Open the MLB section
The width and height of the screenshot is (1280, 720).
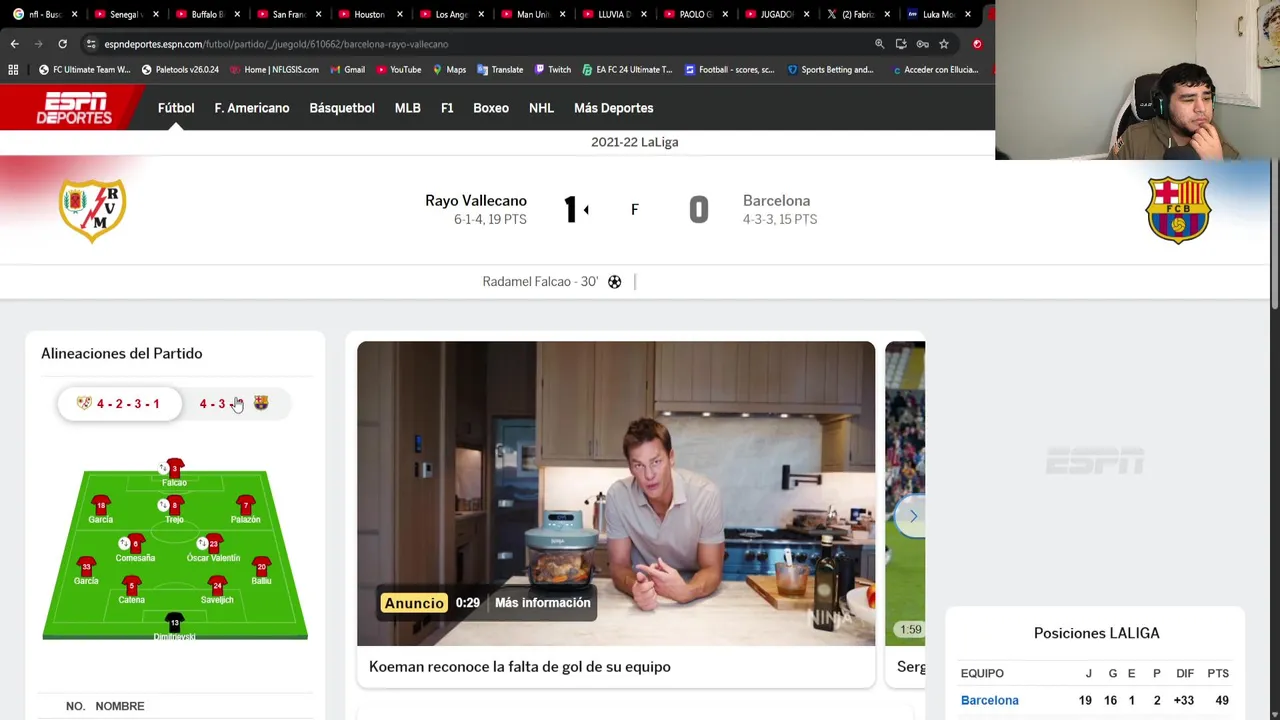coord(408,108)
